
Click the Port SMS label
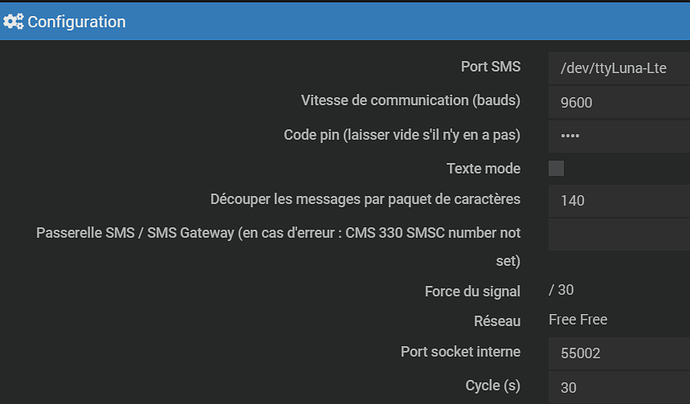click(x=491, y=66)
